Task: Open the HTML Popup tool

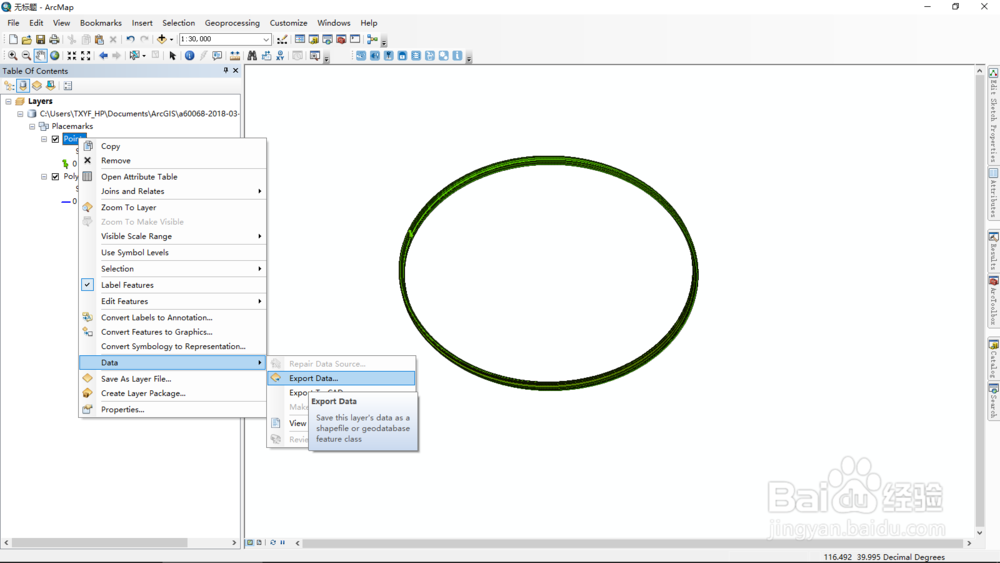Action: tap(217, 56)
